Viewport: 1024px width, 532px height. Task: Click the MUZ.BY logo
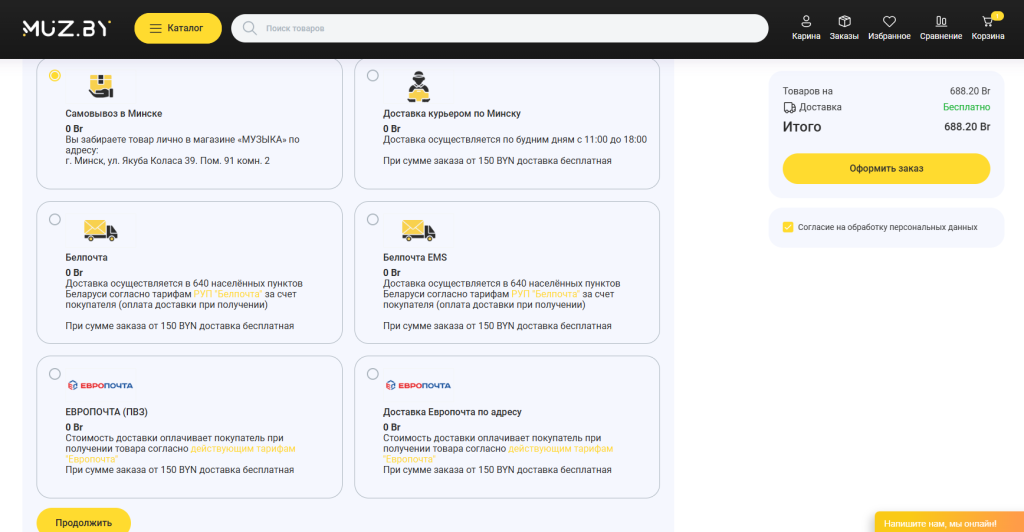tap(67, 28)
